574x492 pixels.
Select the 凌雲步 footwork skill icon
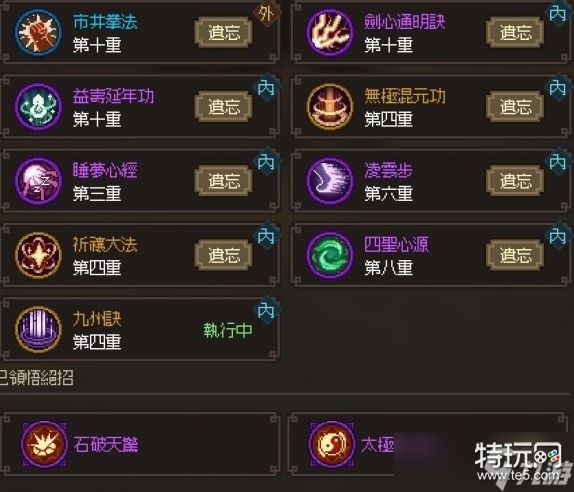point(330,180)
